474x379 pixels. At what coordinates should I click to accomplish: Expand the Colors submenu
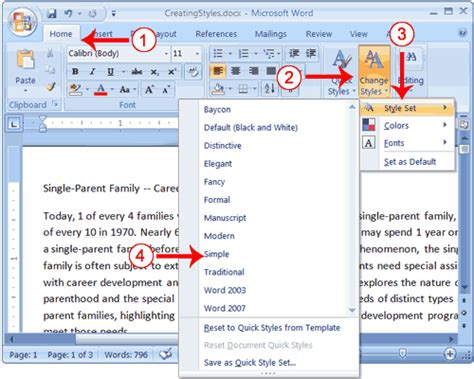coord(407,126)
